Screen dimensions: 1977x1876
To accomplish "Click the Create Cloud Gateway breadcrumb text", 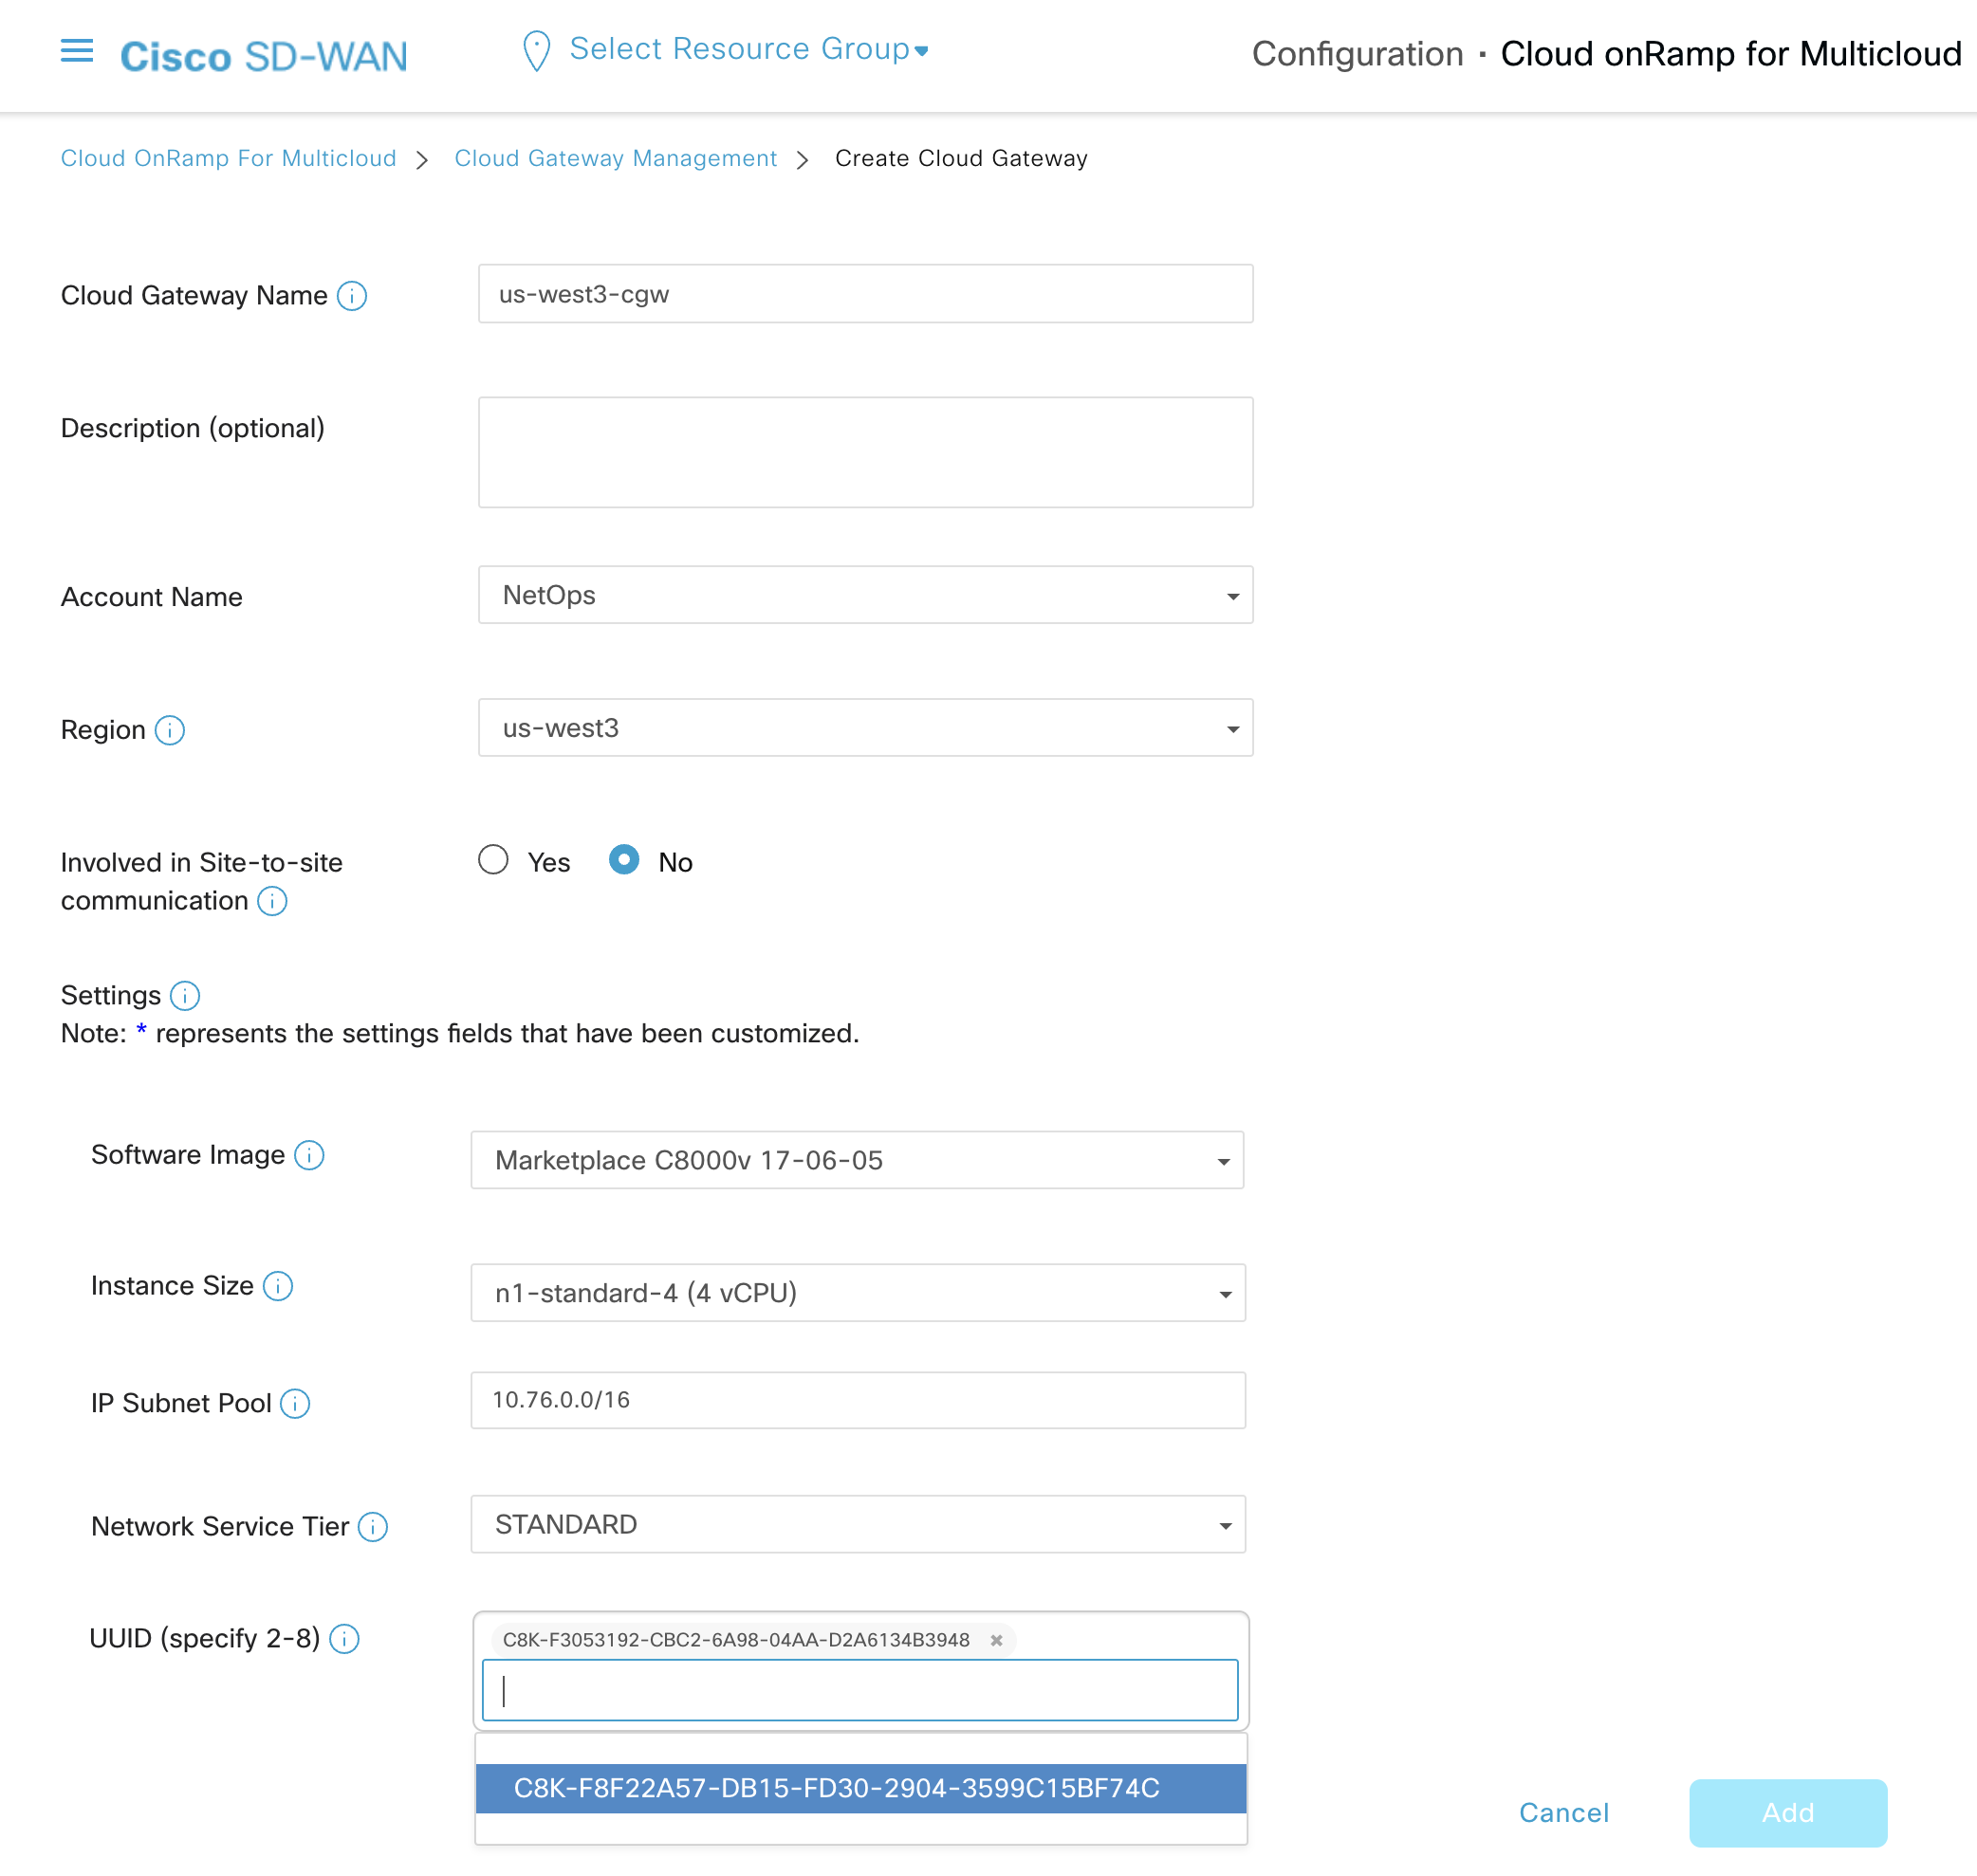I will click(961, 158).
